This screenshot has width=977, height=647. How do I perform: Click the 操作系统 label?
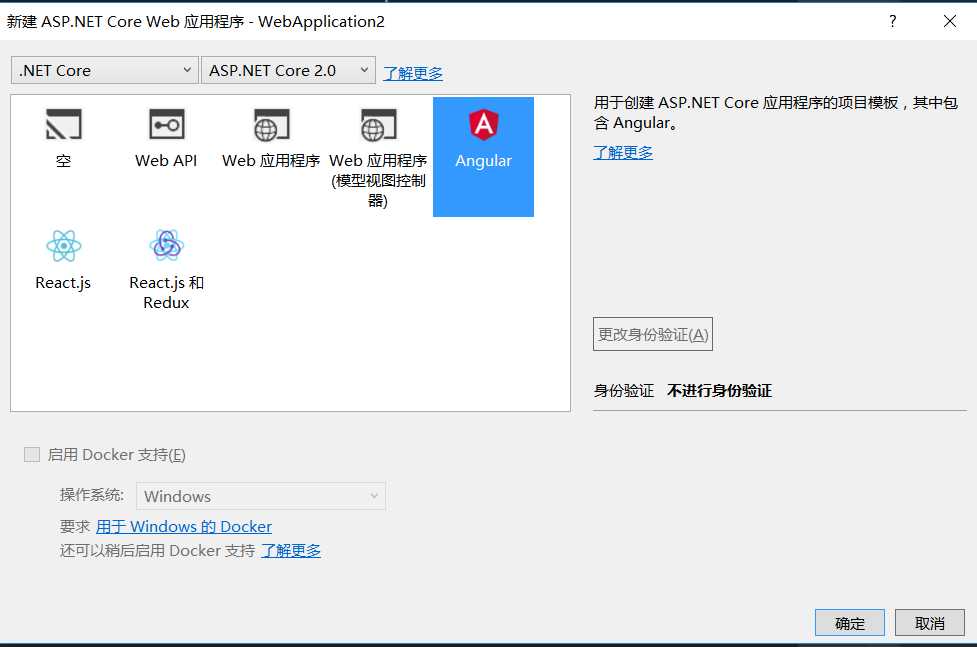point(92,495)
